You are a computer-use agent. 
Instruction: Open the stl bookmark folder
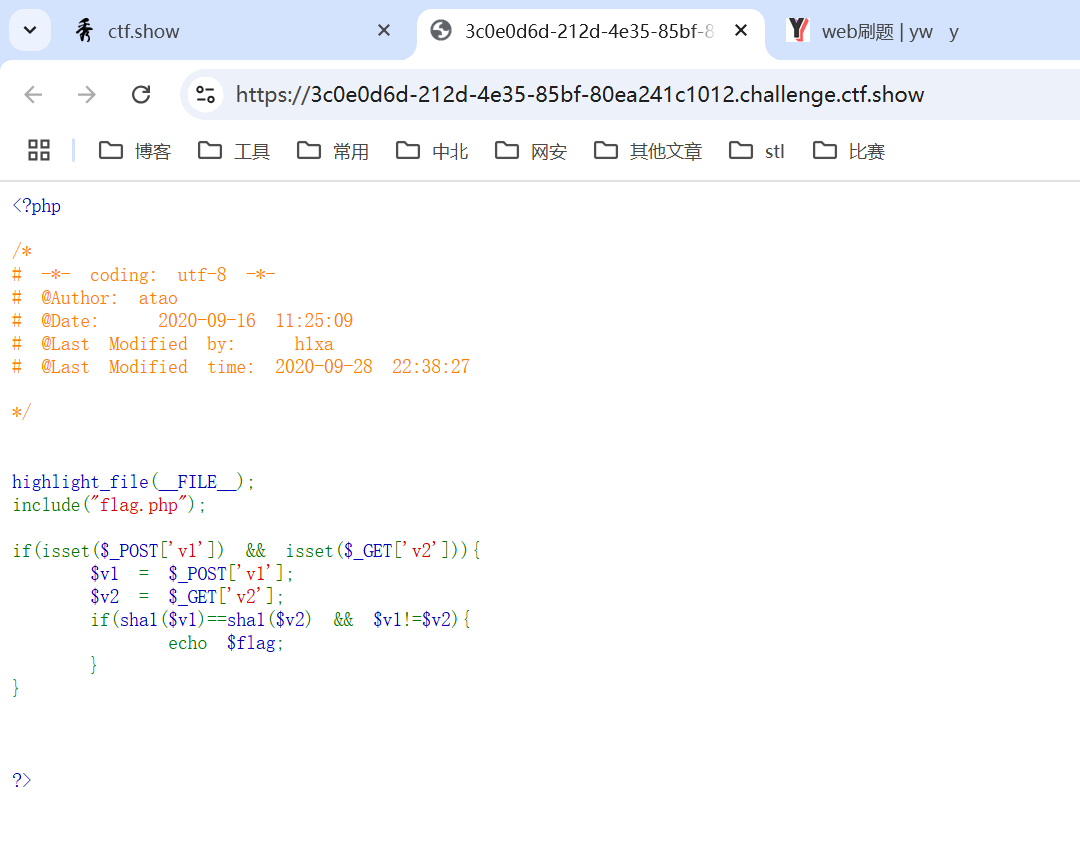coord(756,151)
